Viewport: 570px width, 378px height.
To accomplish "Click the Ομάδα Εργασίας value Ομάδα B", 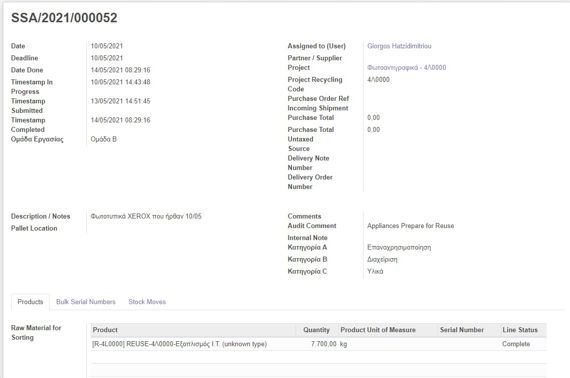I will (104, 139).
